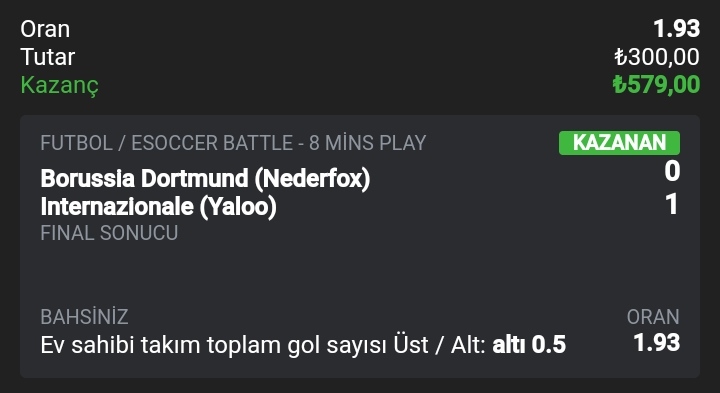Click the Tutar label
Image resolution: width=720 pixels, height=393 pixels.
coord(47,57)
